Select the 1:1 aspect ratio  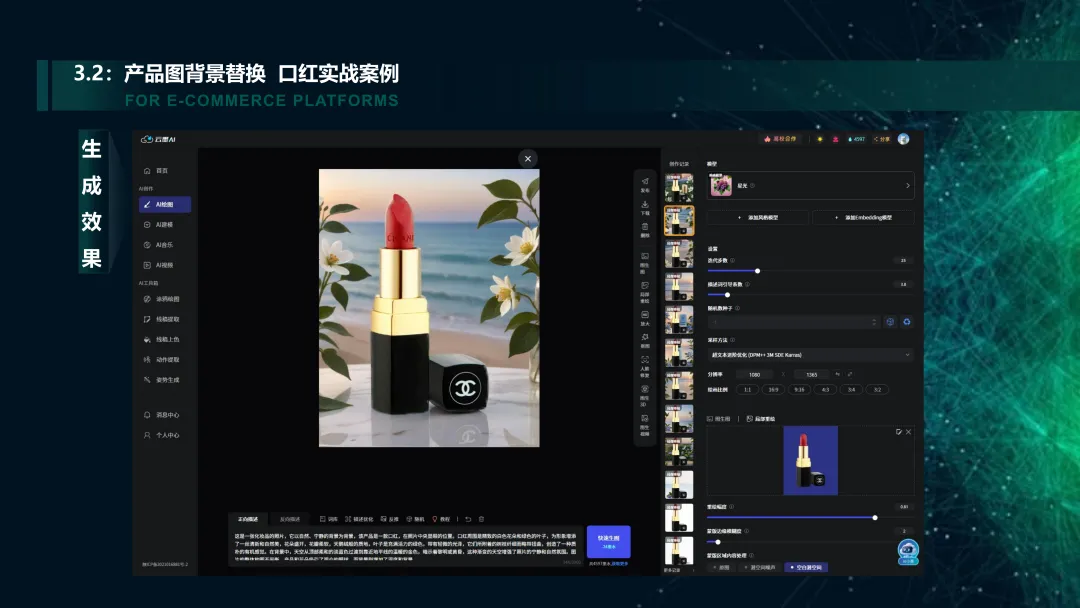point(747,390)
